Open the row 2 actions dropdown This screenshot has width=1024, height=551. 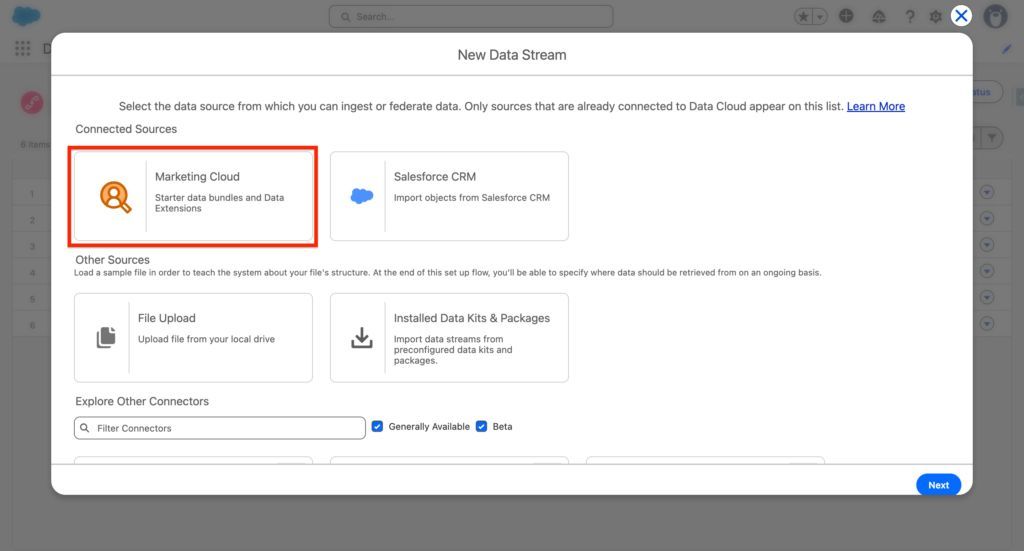coord(987,219)
